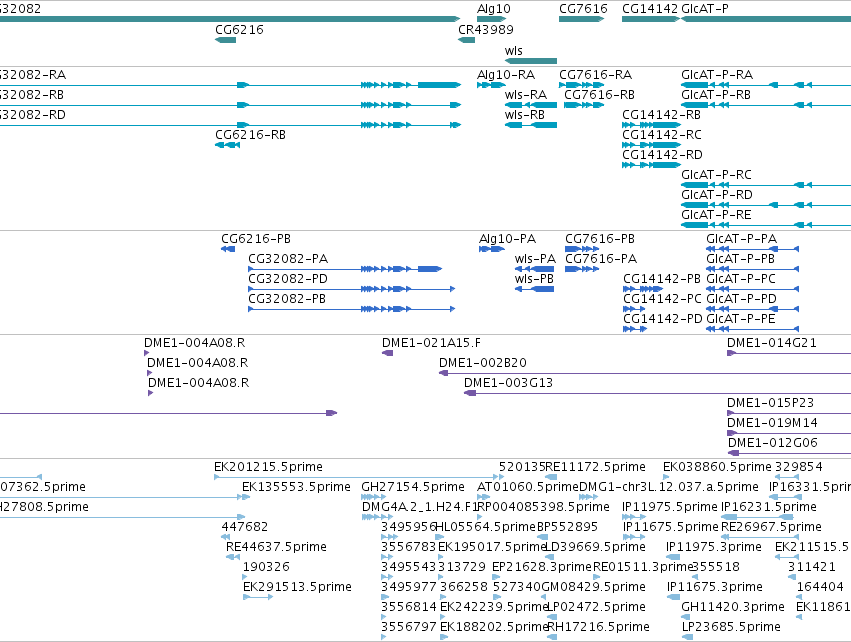Click the wls gene arrow bar
The height and width of the screenshot is (642, 851).
tap(531, 61)
